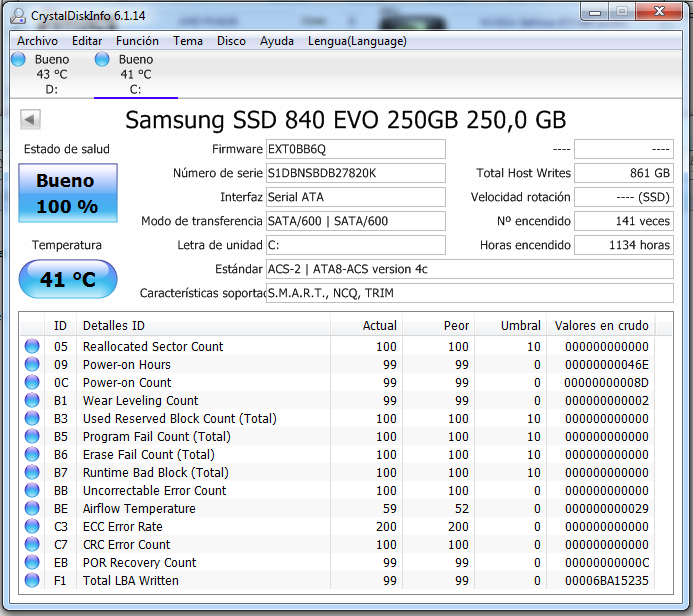Image resolution: width=693 pixels, height=616 pixels.
Task: Minimize the CrystalDiskInfo window
Action: coord(595,12)
